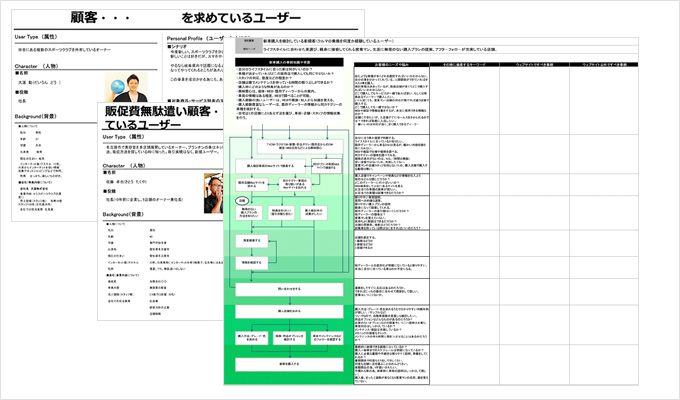The width and height of the screenshot is (680, 400).
Task: Open the photo of man holding blue ball
Action: (x=126, y=87)
